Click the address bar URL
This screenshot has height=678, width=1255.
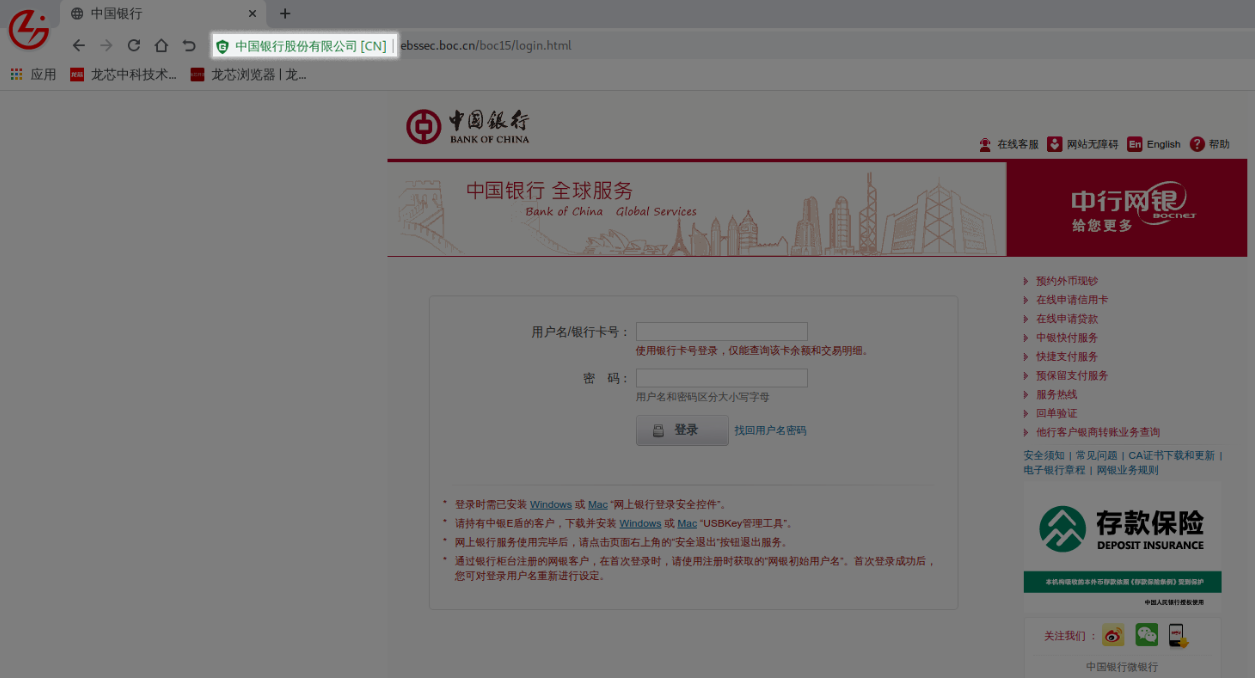[x=486, y=46]
